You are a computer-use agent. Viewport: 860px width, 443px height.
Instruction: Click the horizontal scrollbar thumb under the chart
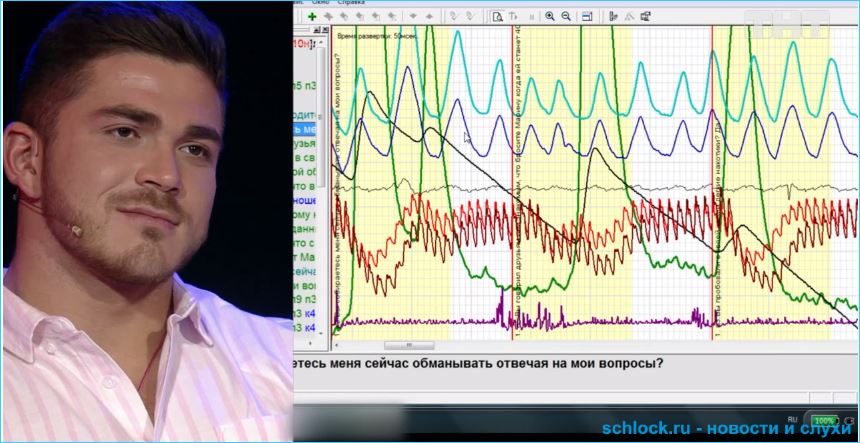click(409, 345)
